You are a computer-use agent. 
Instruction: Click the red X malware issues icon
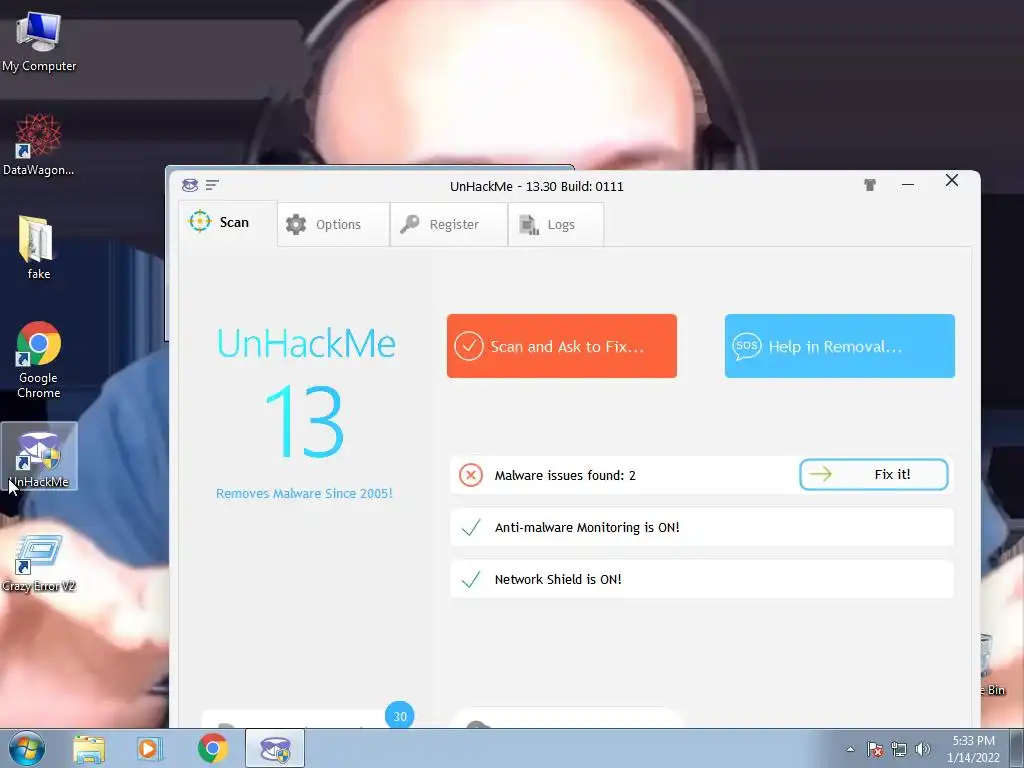(x=470, y=475)
